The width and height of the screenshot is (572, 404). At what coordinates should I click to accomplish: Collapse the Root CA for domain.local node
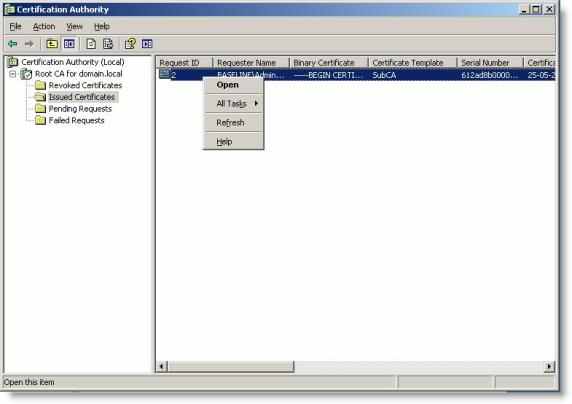(x=13, y=74)
